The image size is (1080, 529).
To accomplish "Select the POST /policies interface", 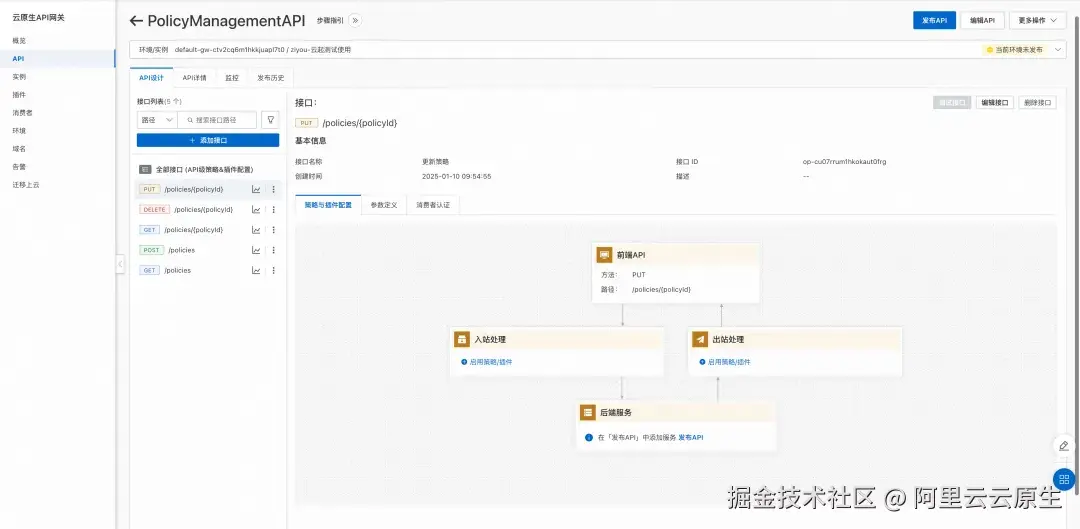I will [x=208, y=250].
